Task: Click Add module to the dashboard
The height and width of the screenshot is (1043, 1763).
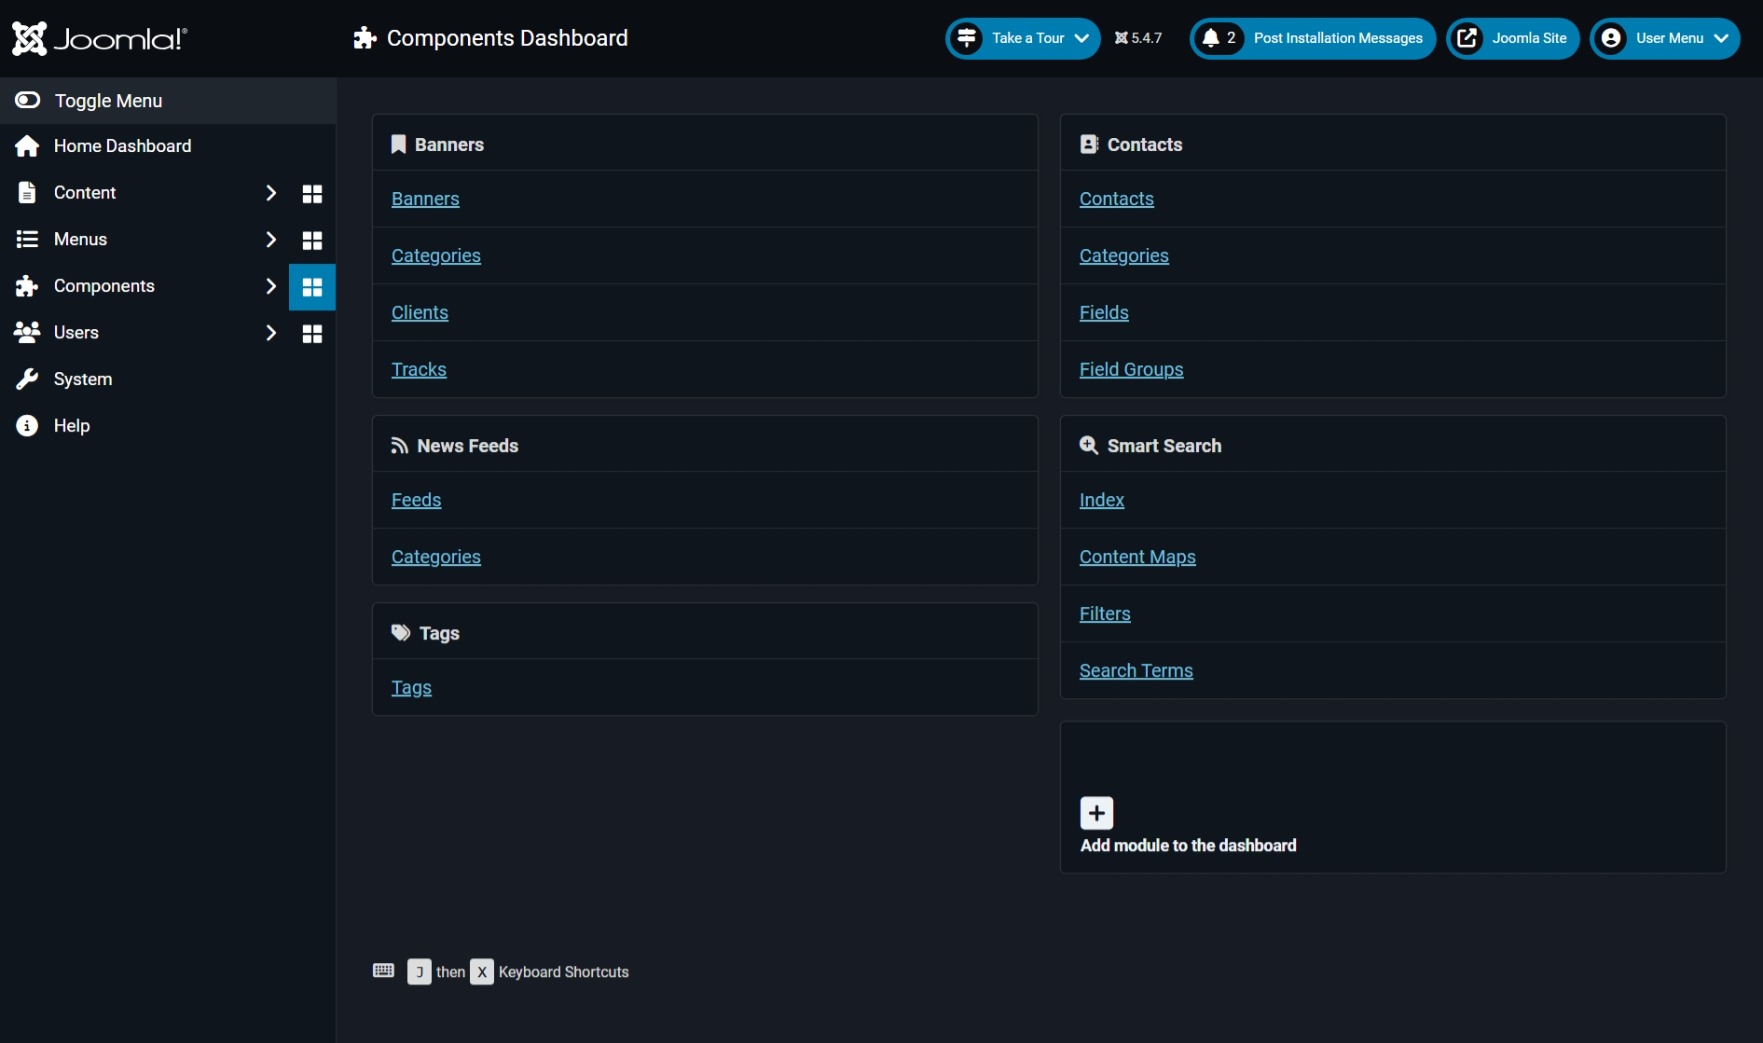Action: (1188, 846)
